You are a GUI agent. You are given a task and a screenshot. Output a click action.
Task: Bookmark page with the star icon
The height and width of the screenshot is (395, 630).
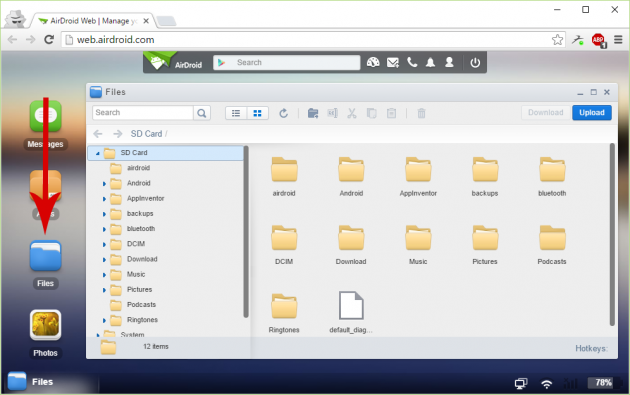(557, 39)
